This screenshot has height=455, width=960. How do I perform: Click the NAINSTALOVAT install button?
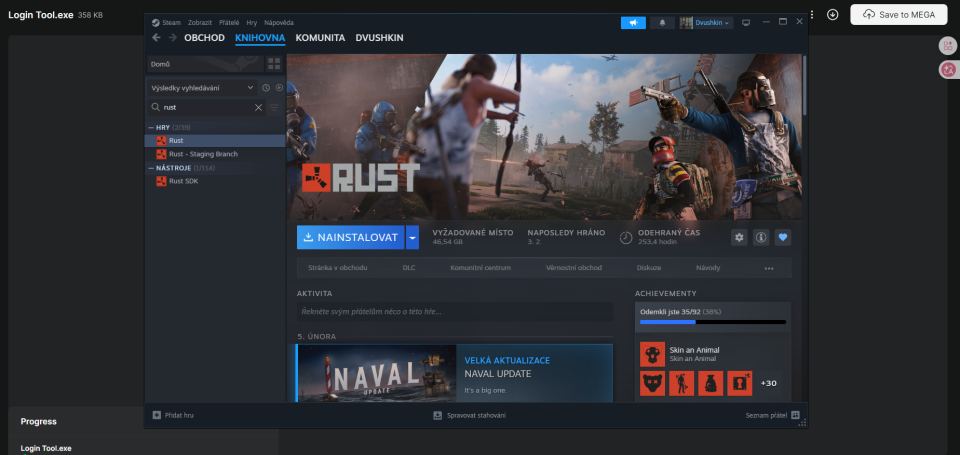(x=351, y=238)
